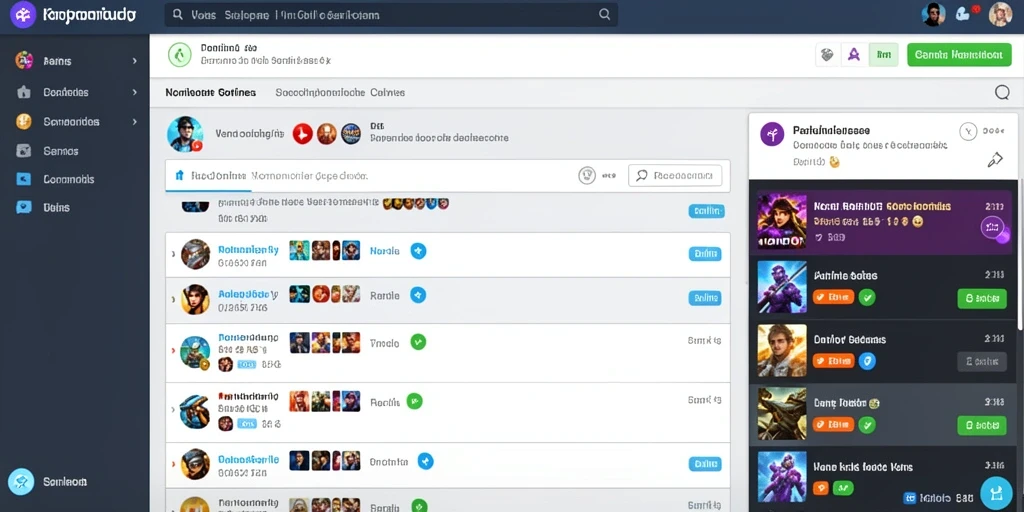Viewport: 1024px width, 512px height.
Task: Click the grey gem icon beside the purple A
Action: (827, 56)
